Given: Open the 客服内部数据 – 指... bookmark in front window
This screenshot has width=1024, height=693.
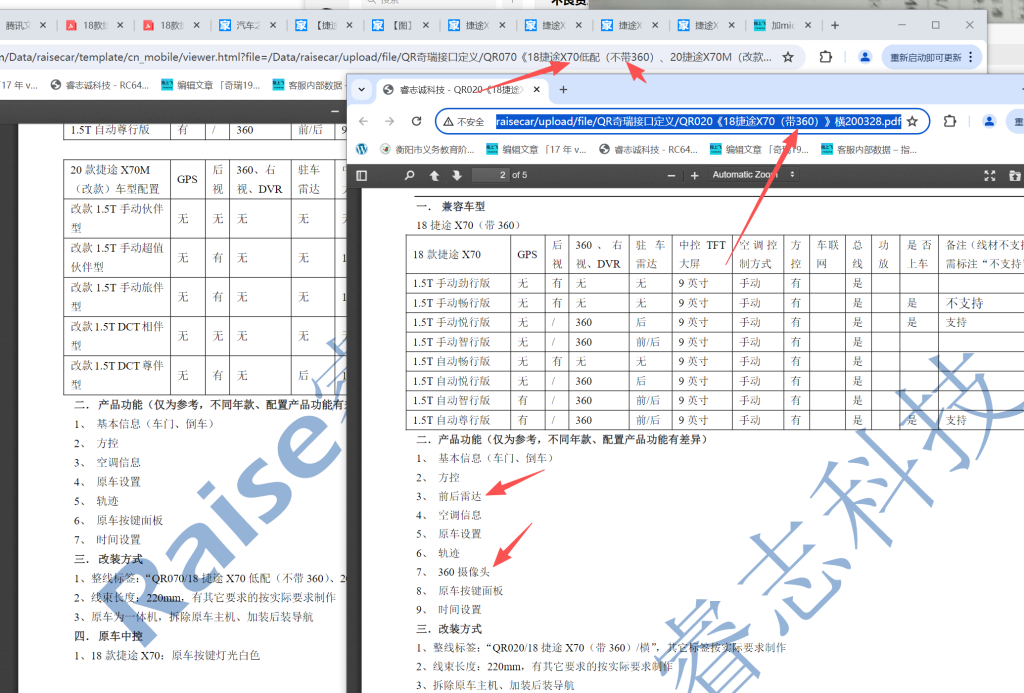Looking at the screenshot, I should point(869,150).
